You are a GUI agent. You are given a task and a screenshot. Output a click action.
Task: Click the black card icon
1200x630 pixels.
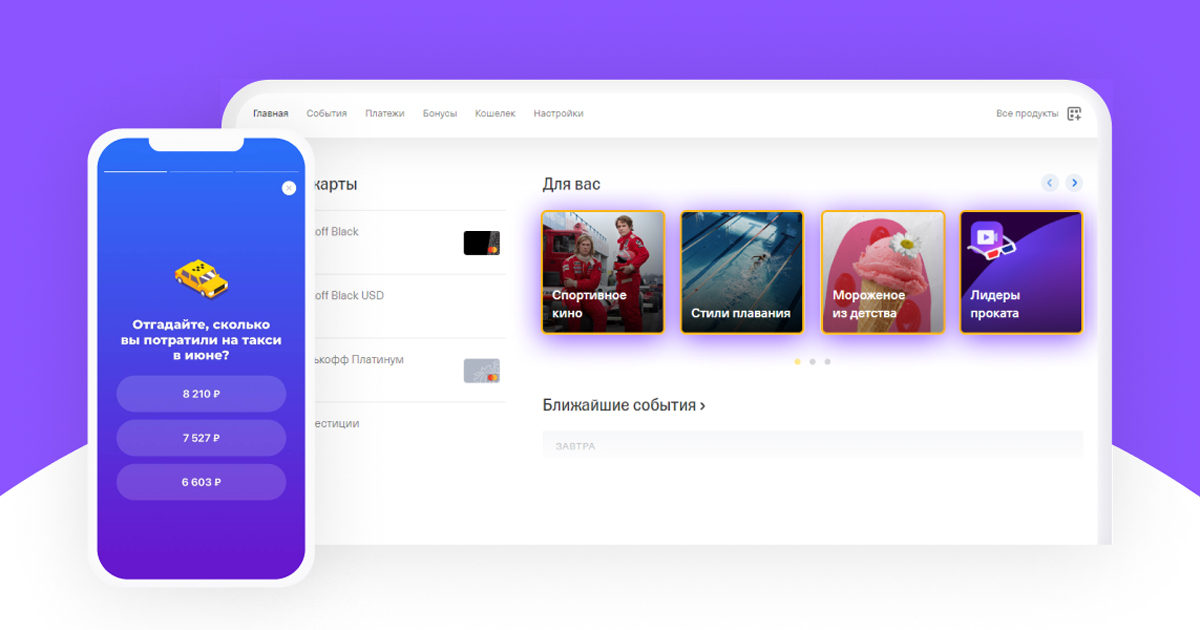(481, 243)
